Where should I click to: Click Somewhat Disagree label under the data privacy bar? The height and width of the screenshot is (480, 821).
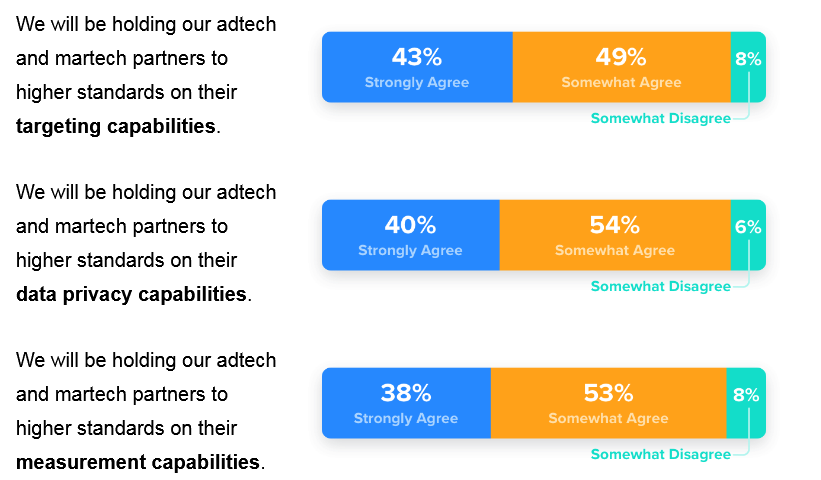pos(660,286)
